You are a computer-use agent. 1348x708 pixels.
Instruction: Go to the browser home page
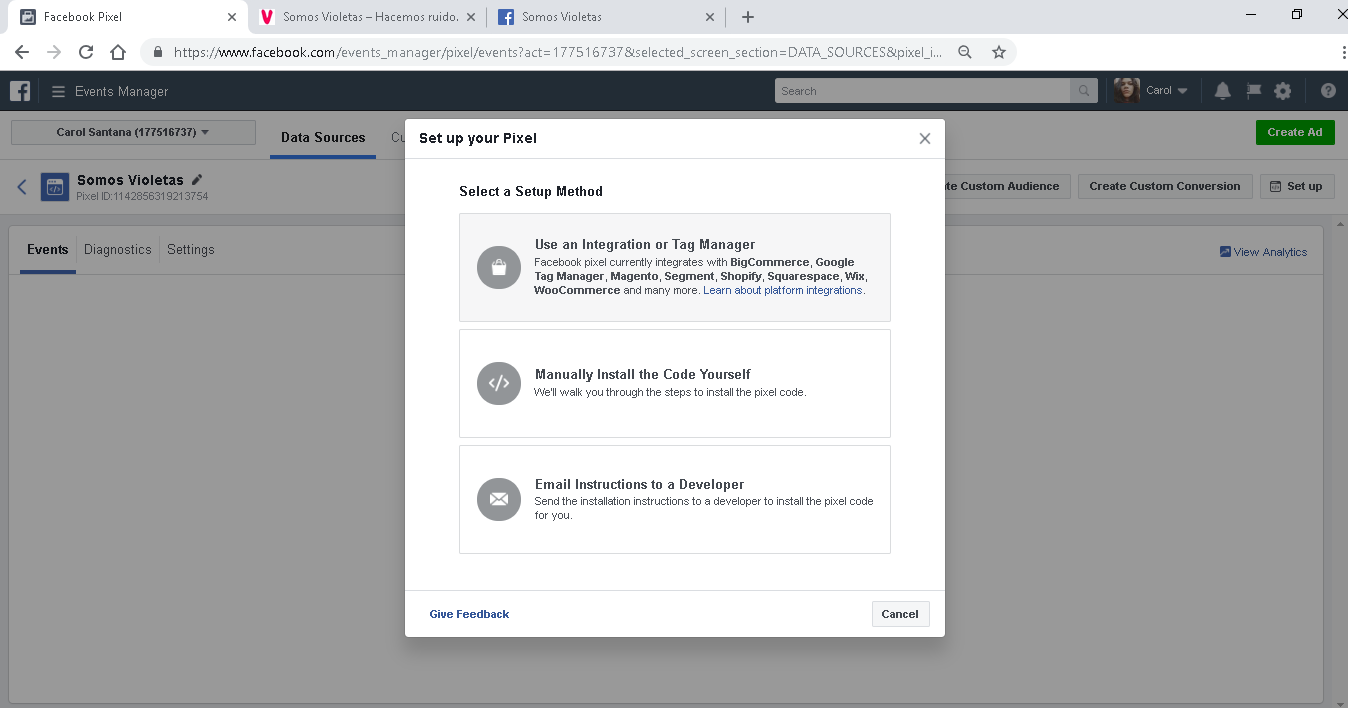click(x=118, y=52)
